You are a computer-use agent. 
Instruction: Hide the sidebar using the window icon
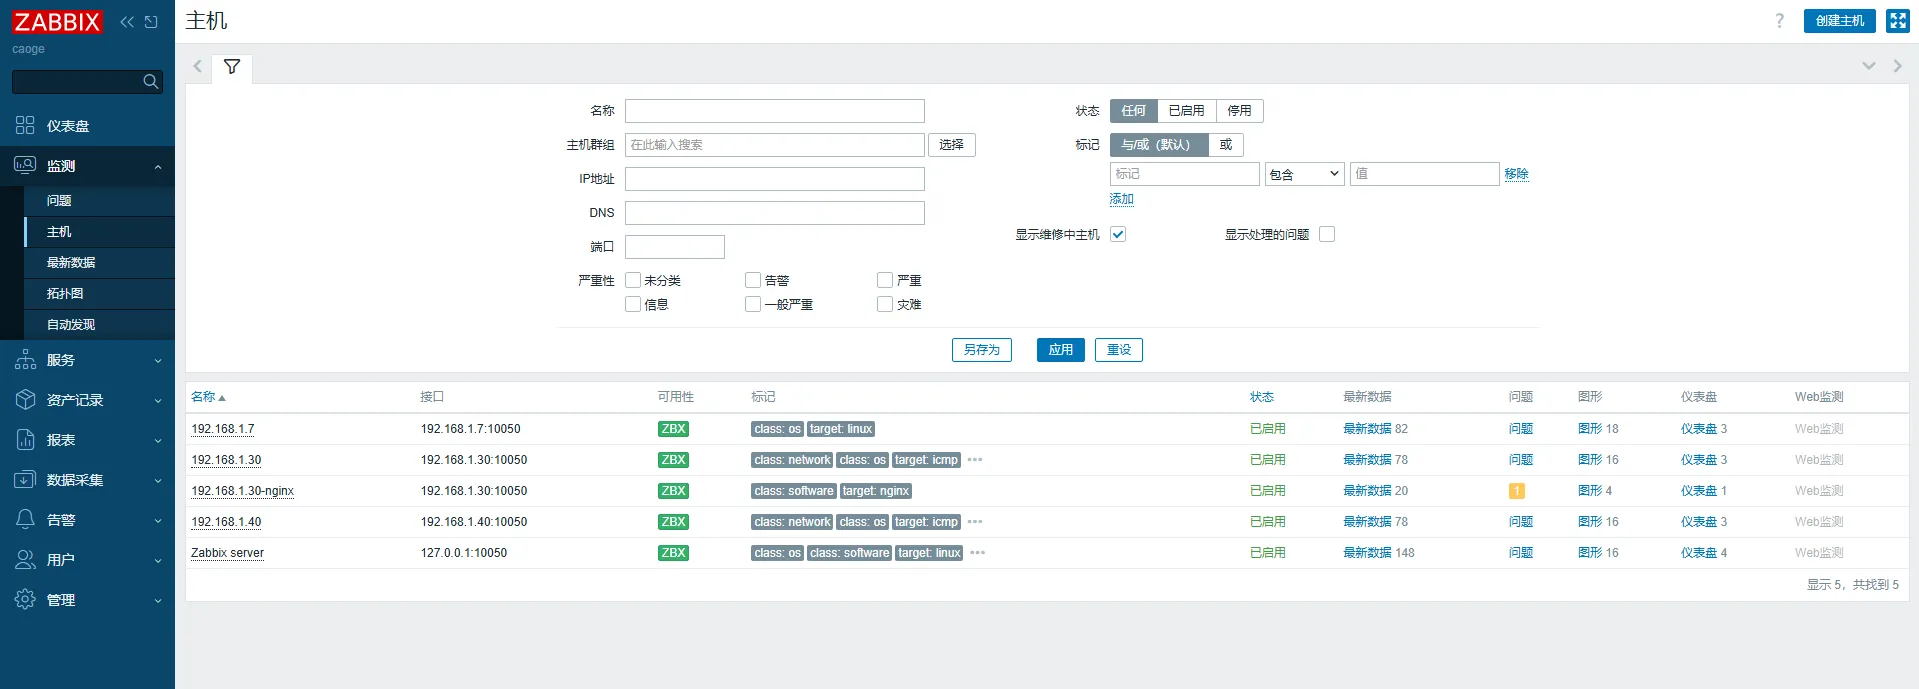coord(151,22)
